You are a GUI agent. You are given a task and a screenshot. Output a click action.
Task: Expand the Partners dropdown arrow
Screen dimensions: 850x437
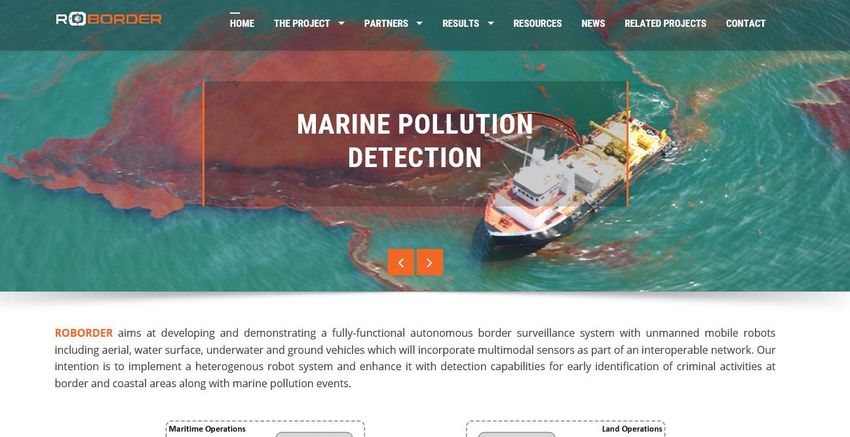click(x=420, y=23)
